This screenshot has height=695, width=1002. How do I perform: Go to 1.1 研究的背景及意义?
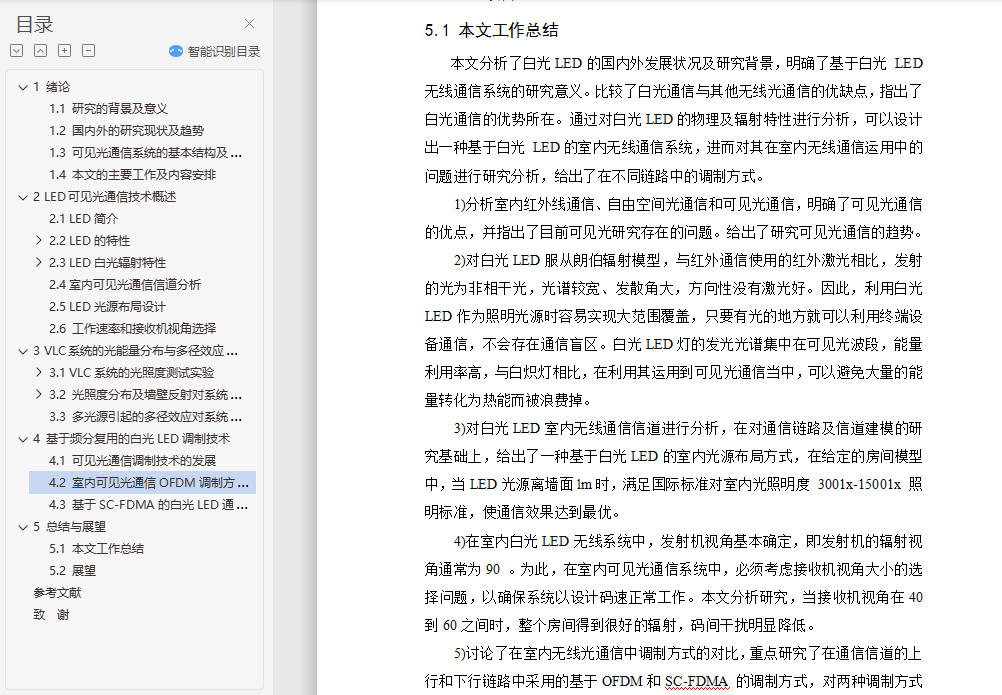[108, 109]
